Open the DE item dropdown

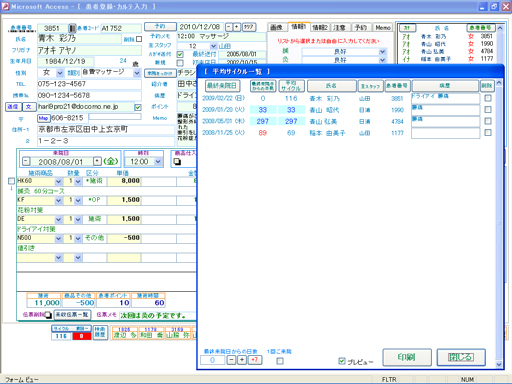tap(59, 220)
